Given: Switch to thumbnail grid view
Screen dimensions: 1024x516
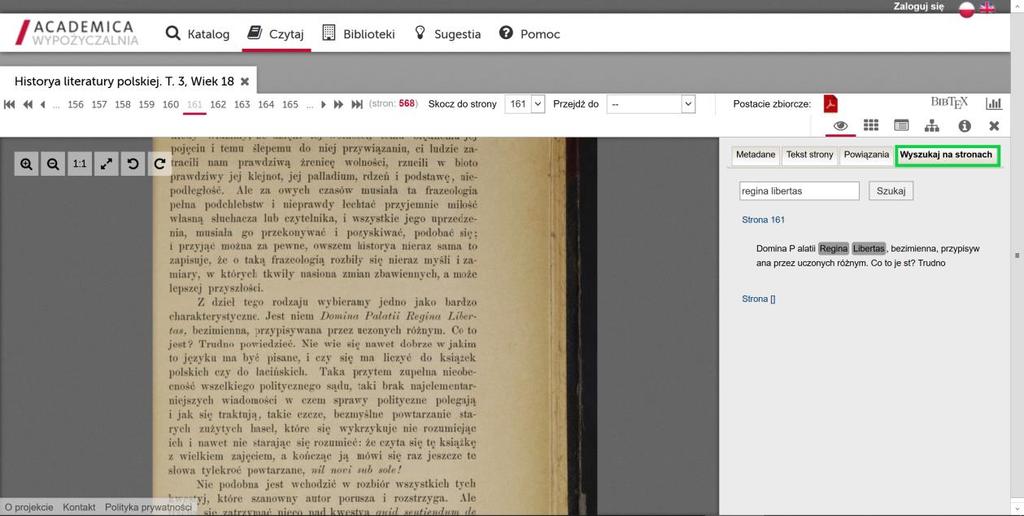Looking at the screenshot, I should [871, 125].
